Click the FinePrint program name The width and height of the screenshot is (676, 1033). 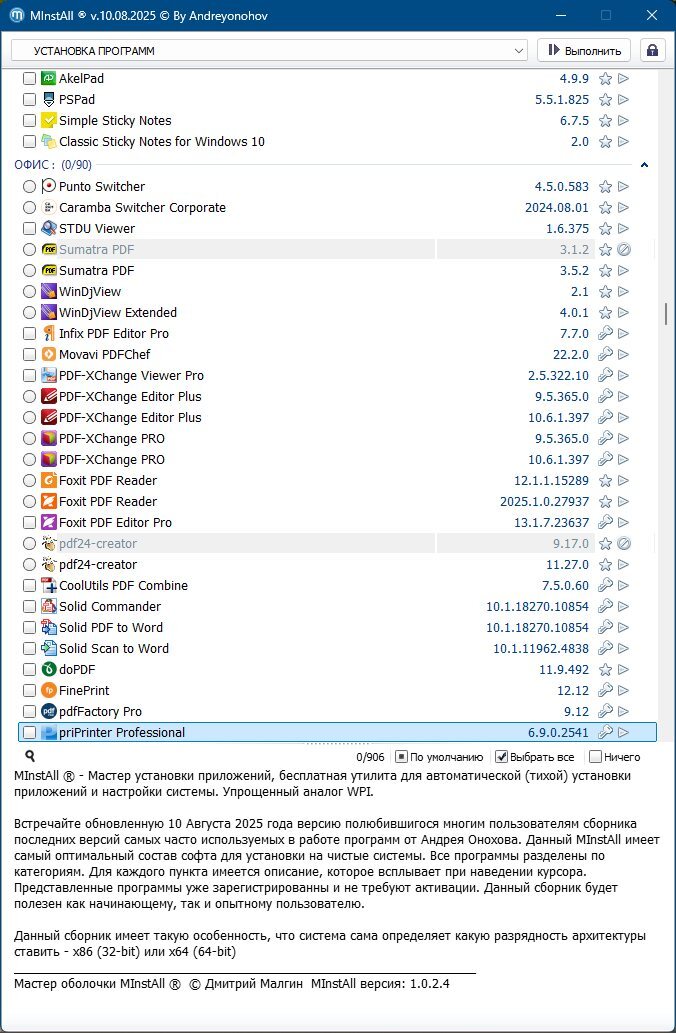[x=84, y=690]
